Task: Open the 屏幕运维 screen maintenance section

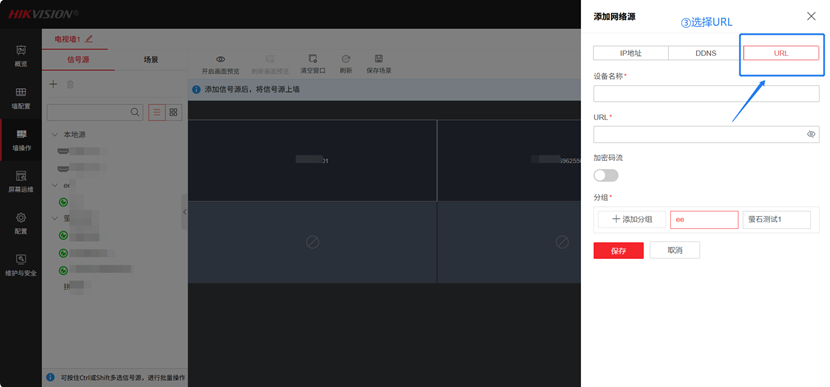Action: pyautogui.click(x=21, y=182)
